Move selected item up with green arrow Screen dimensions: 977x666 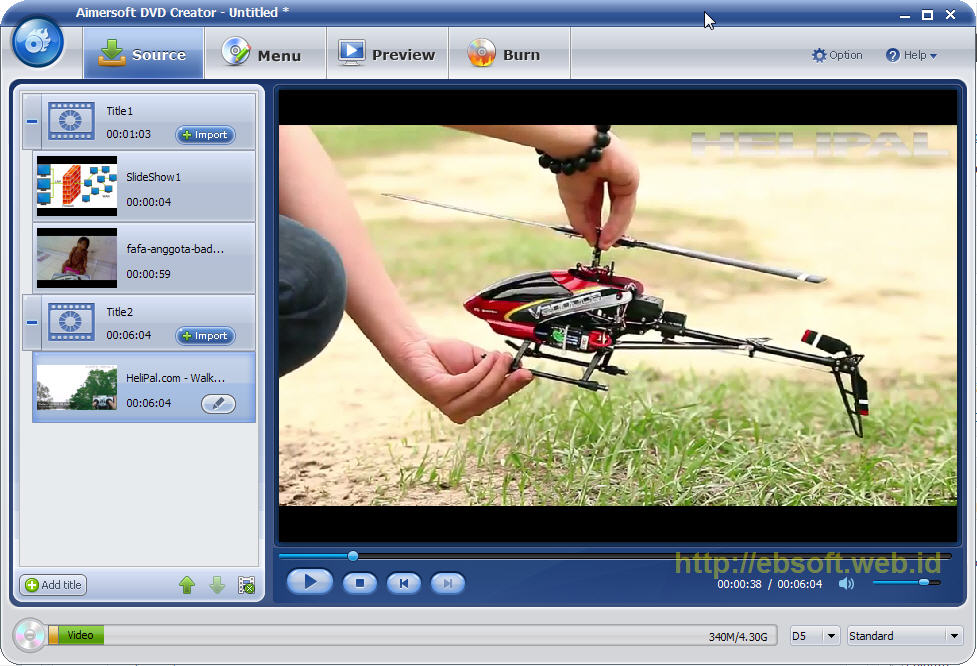(x=187, y=584)
